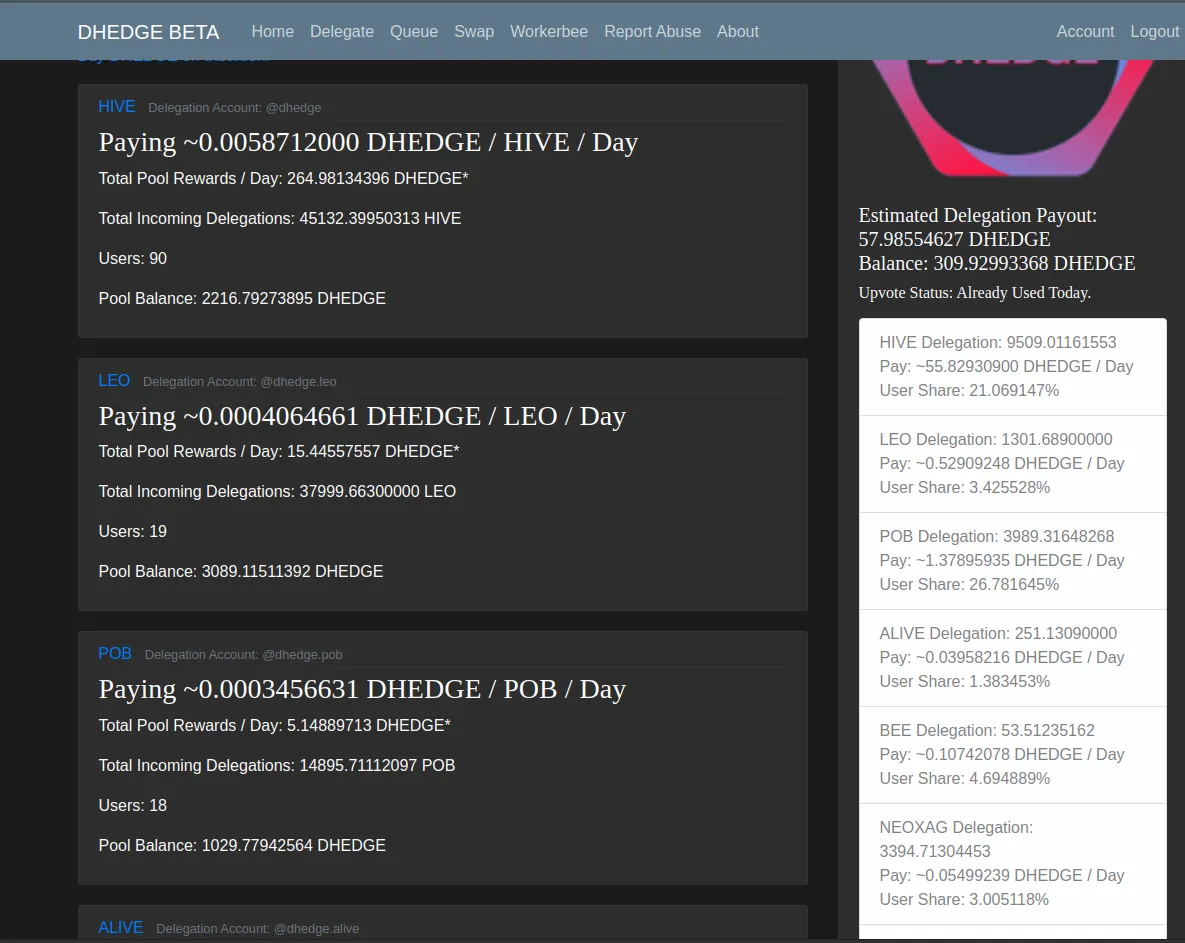Click 'Pay: ~55.82930900 DHEDGE / Day'
This screenshot has height=943, width=1185.
[x=1007, y=366]
